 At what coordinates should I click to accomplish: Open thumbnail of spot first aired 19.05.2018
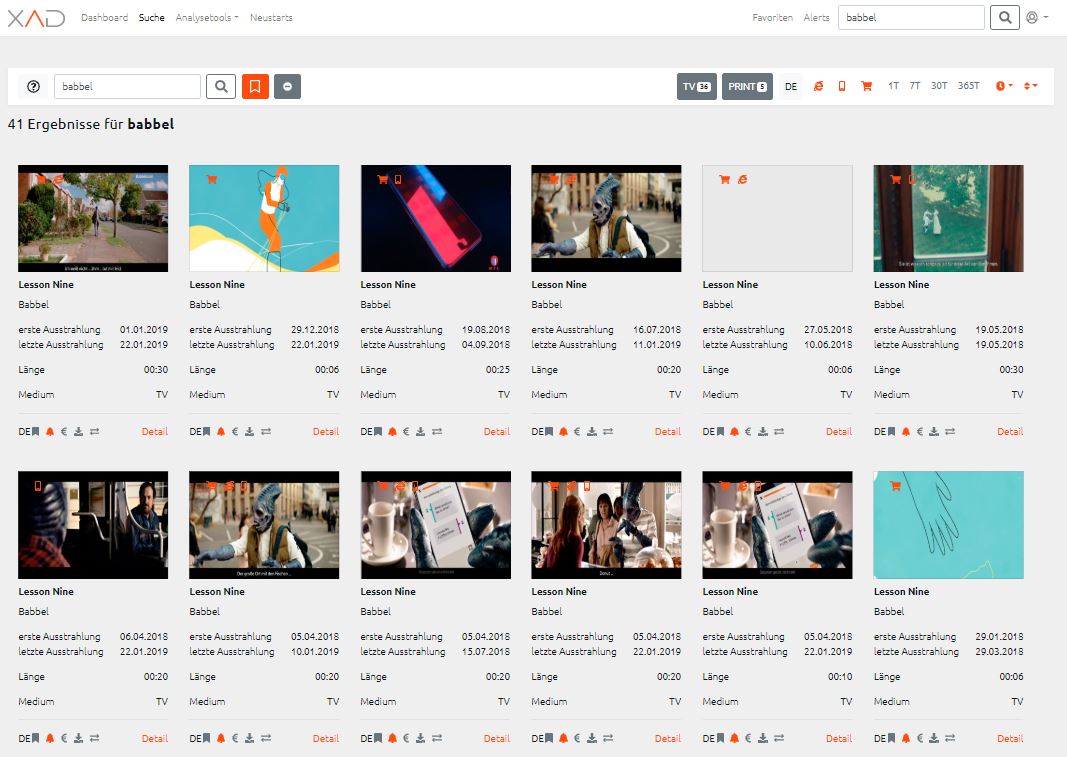949,219
